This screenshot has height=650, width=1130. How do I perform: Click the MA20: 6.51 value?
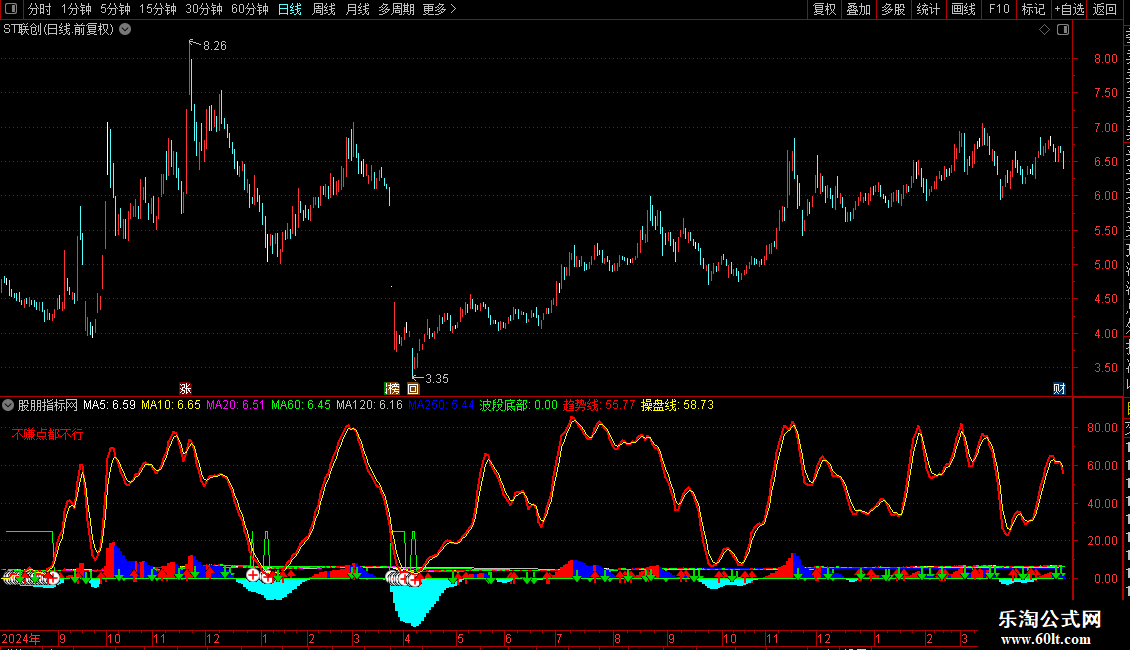236,405
